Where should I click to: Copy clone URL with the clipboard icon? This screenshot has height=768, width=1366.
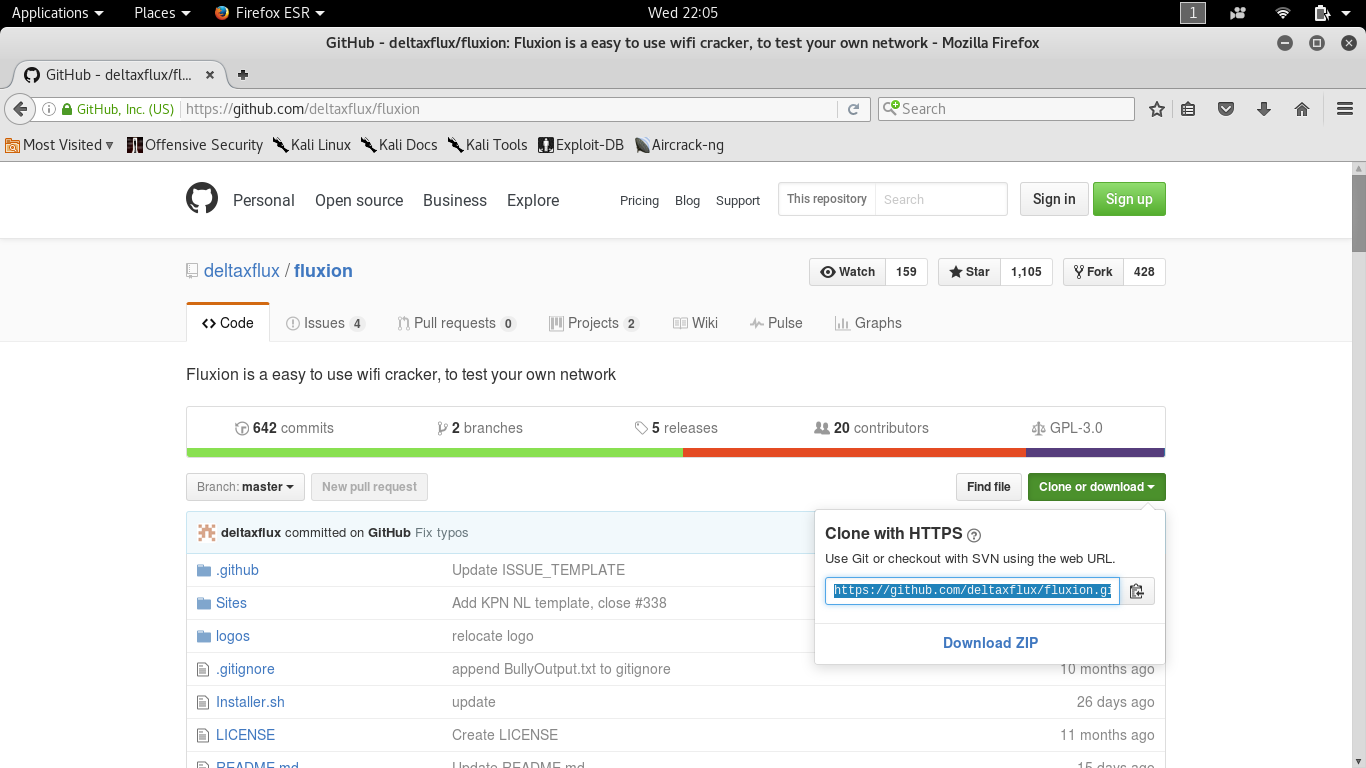[x=1137, y=591]
